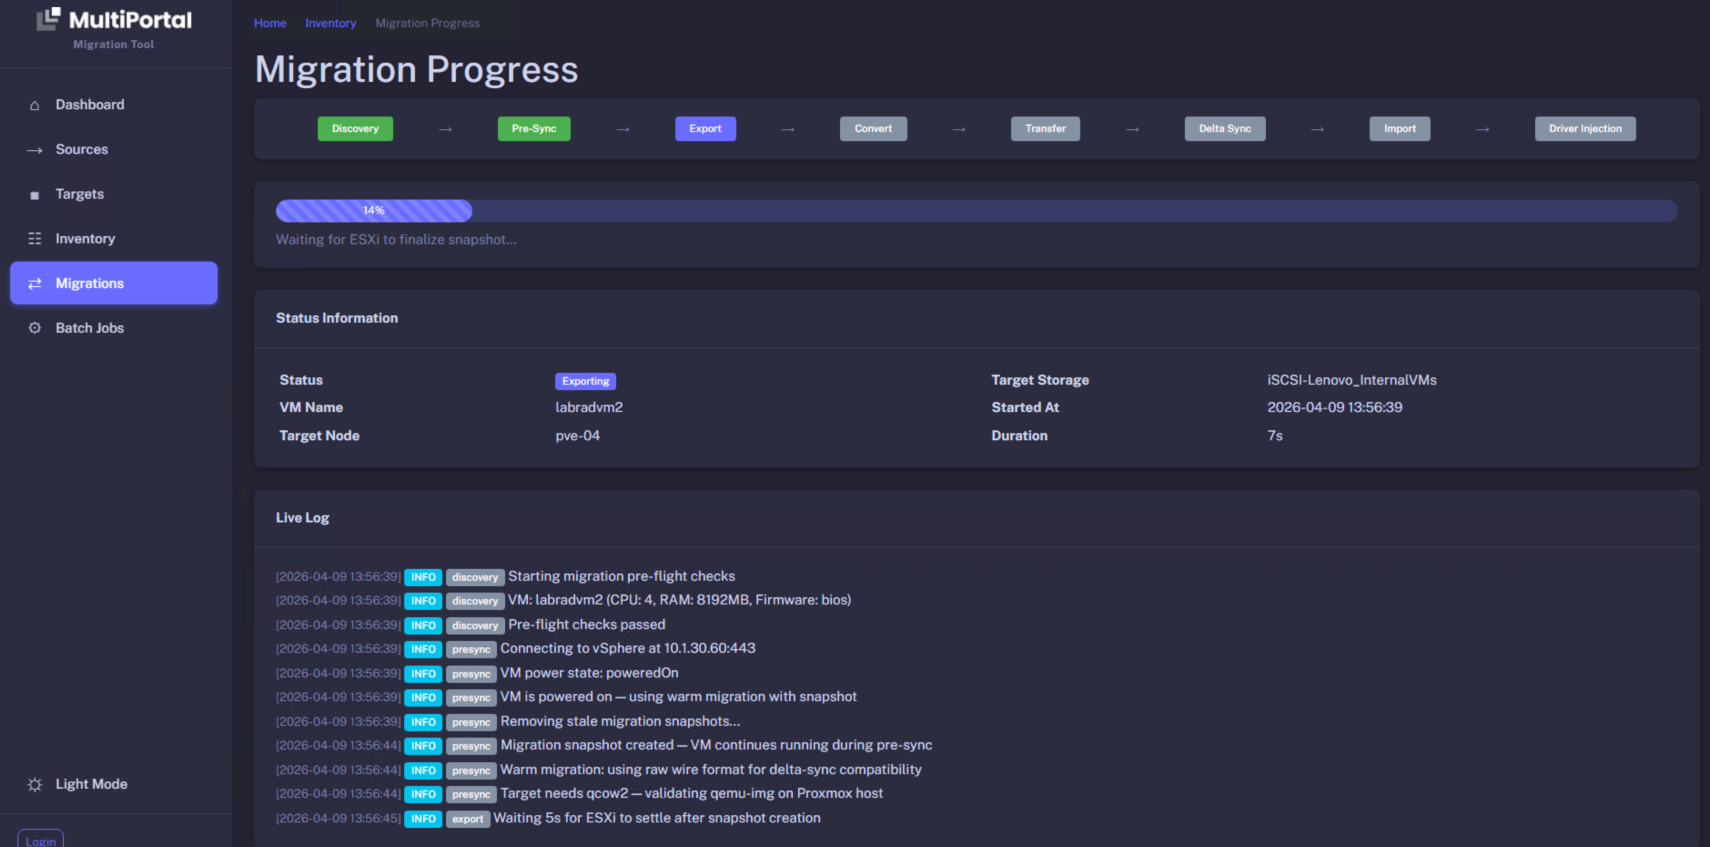
Task: Click the Inventory list icon
Action: pyautogui.click(x=35, y=239)
